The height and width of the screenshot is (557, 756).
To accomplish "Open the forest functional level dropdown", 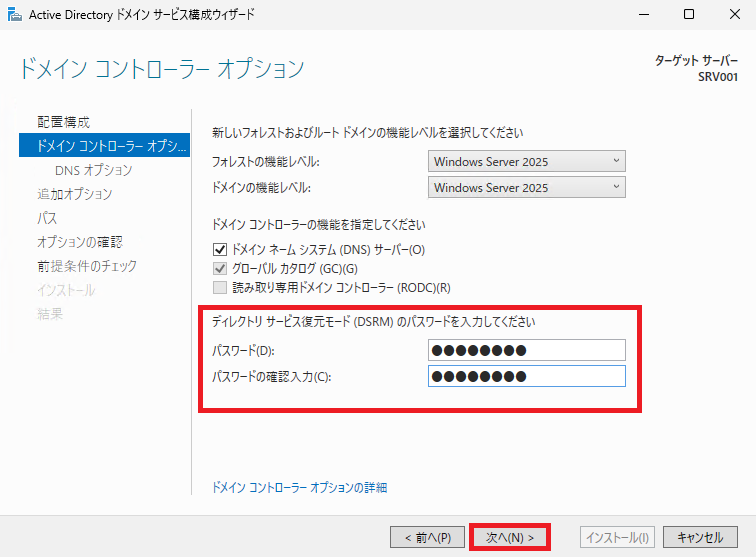I will coord(526,161).
